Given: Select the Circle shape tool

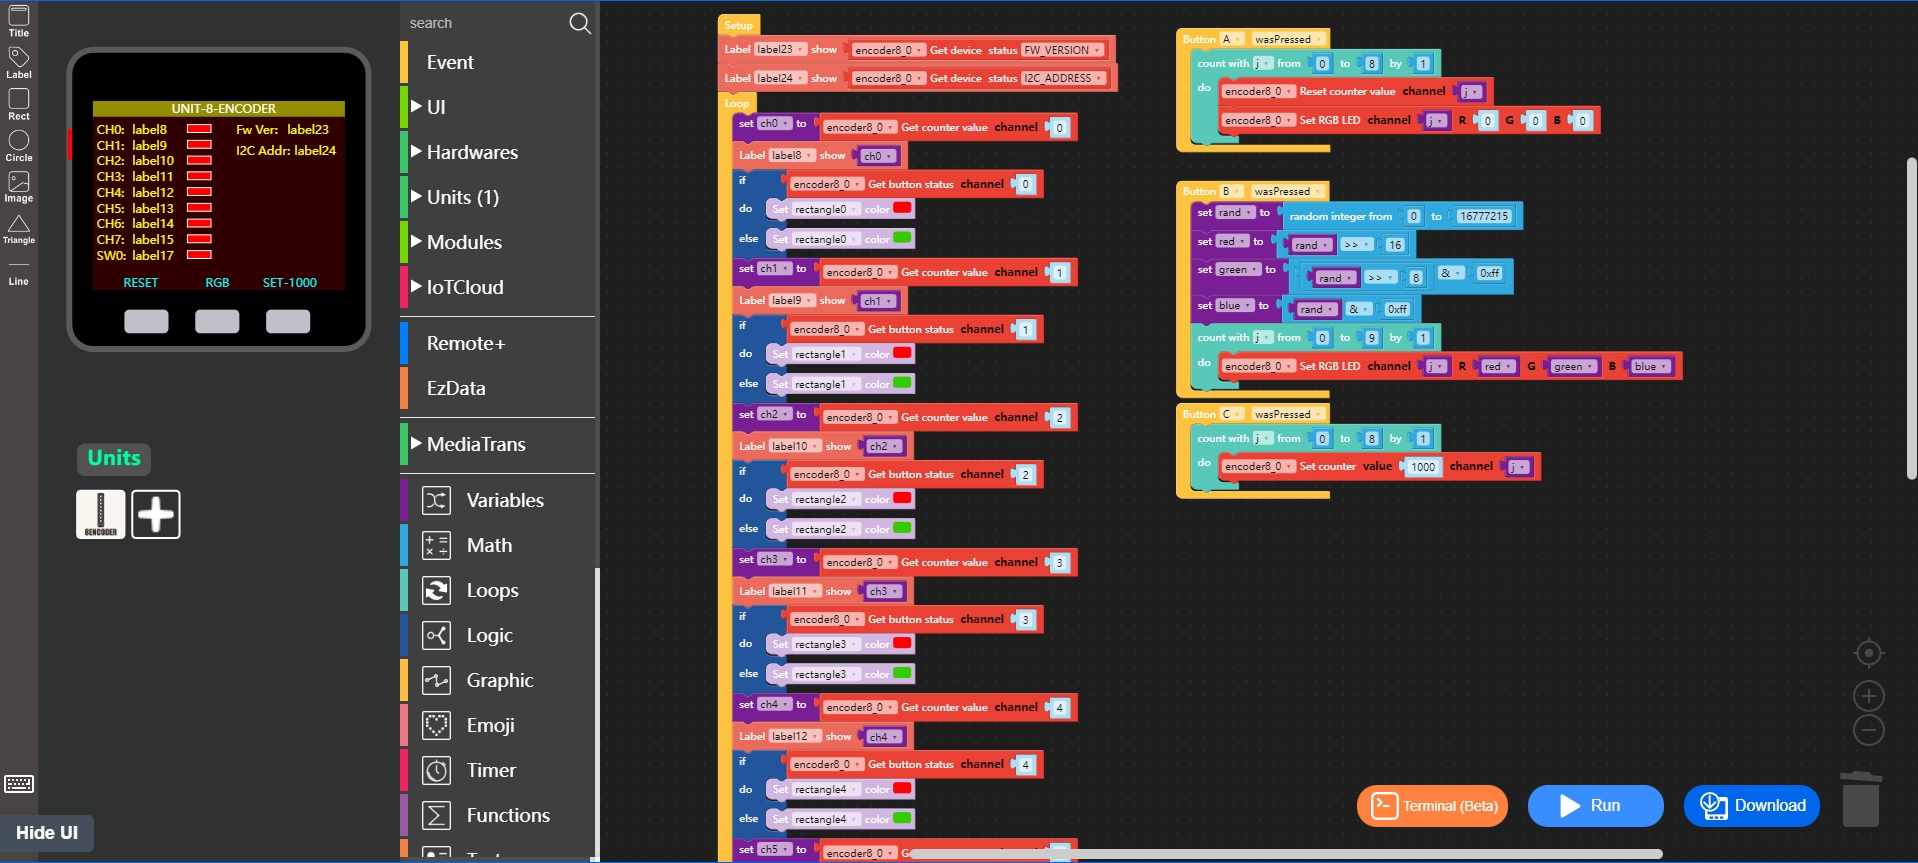Looking at the screenshot, I should (x=19, y=145).
